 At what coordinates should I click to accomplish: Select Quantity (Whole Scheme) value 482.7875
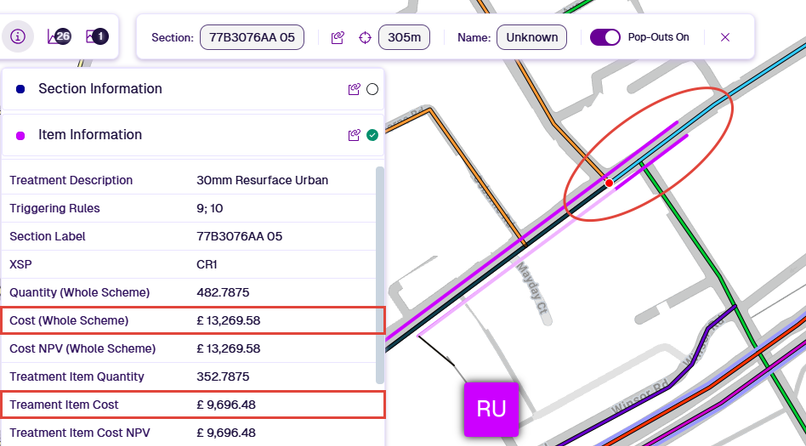point(223,292)
